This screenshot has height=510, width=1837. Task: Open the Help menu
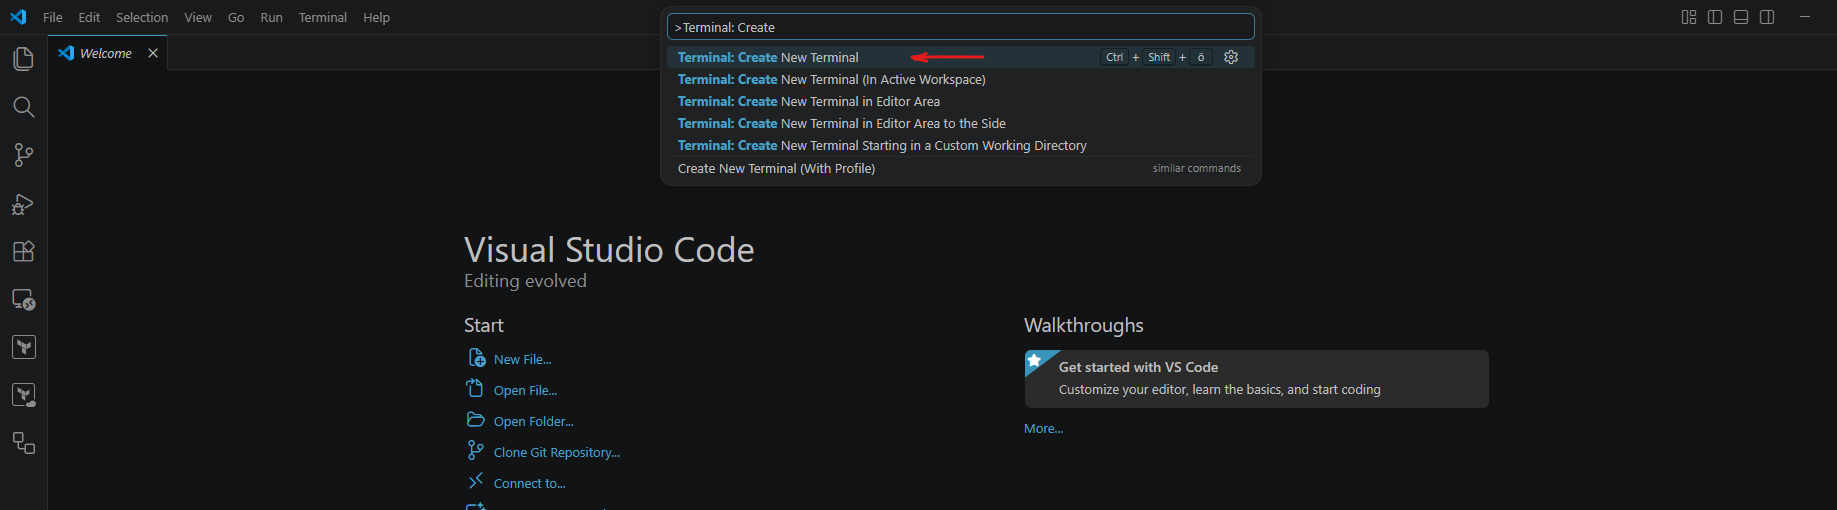[376, 17]
